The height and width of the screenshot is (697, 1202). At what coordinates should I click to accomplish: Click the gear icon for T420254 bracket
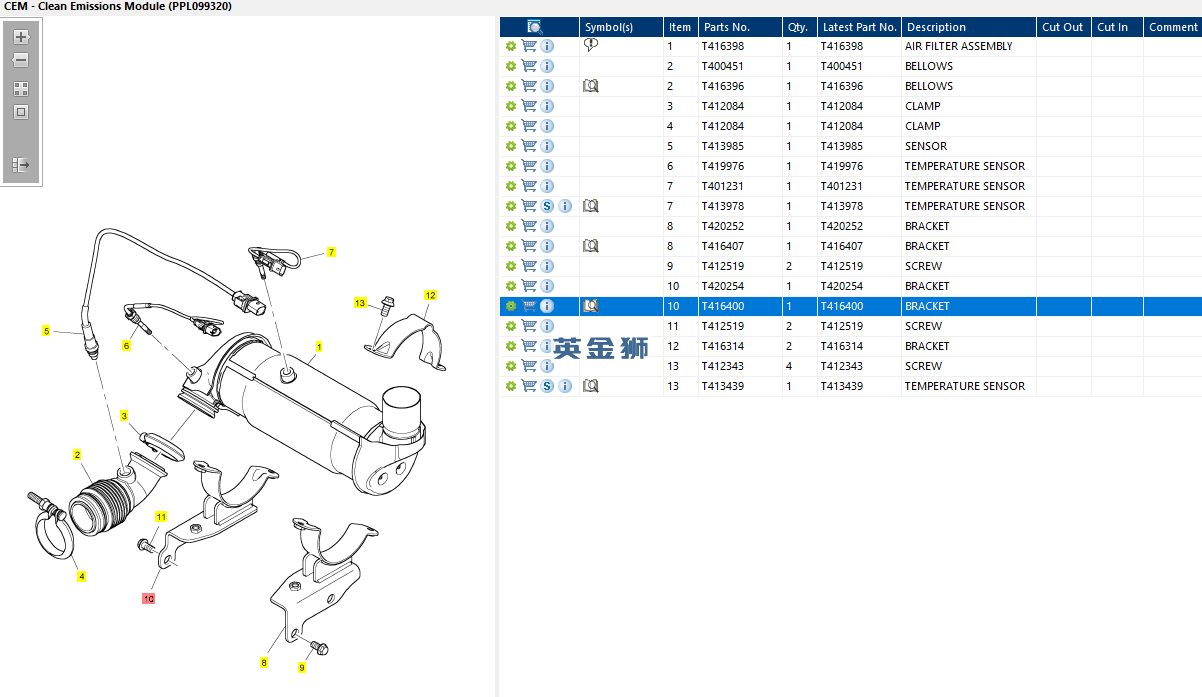[511, 286]
